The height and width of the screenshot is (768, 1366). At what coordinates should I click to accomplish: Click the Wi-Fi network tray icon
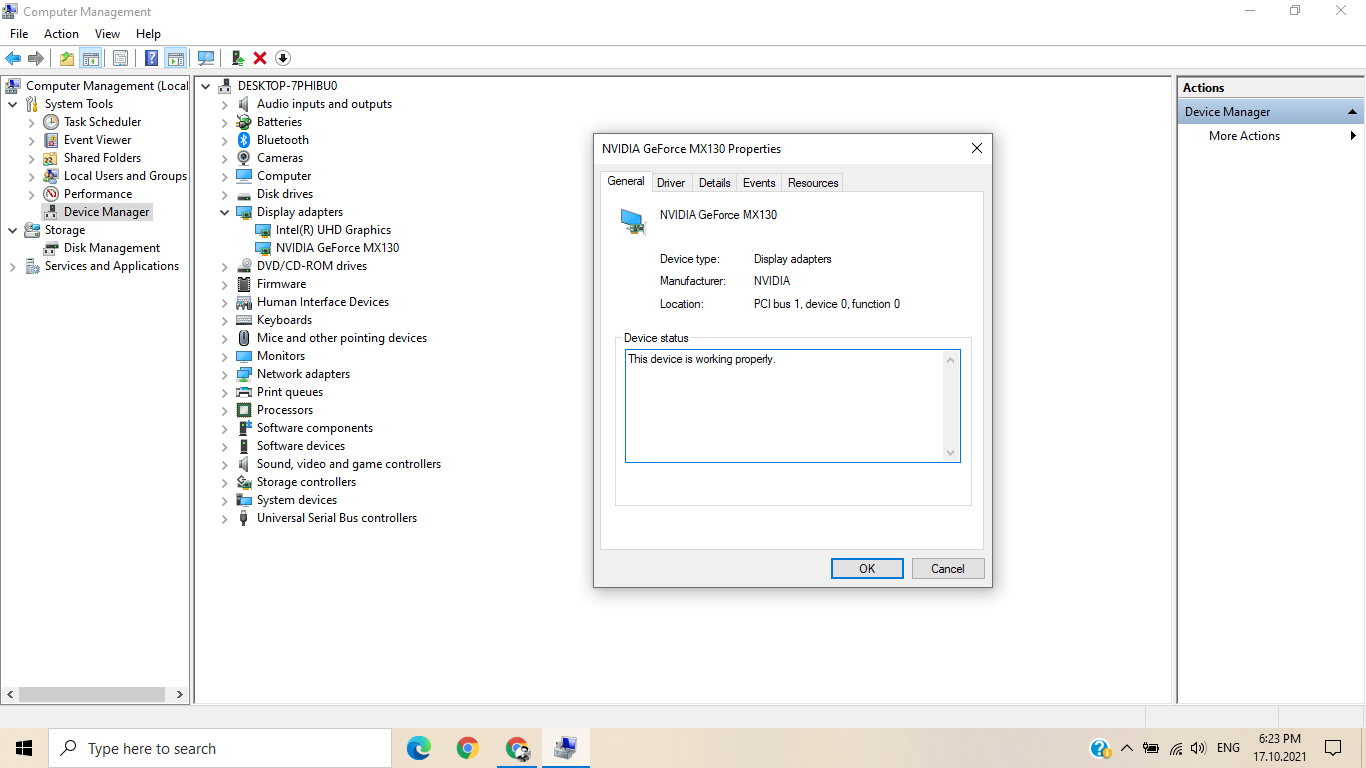click(1176, 748)
